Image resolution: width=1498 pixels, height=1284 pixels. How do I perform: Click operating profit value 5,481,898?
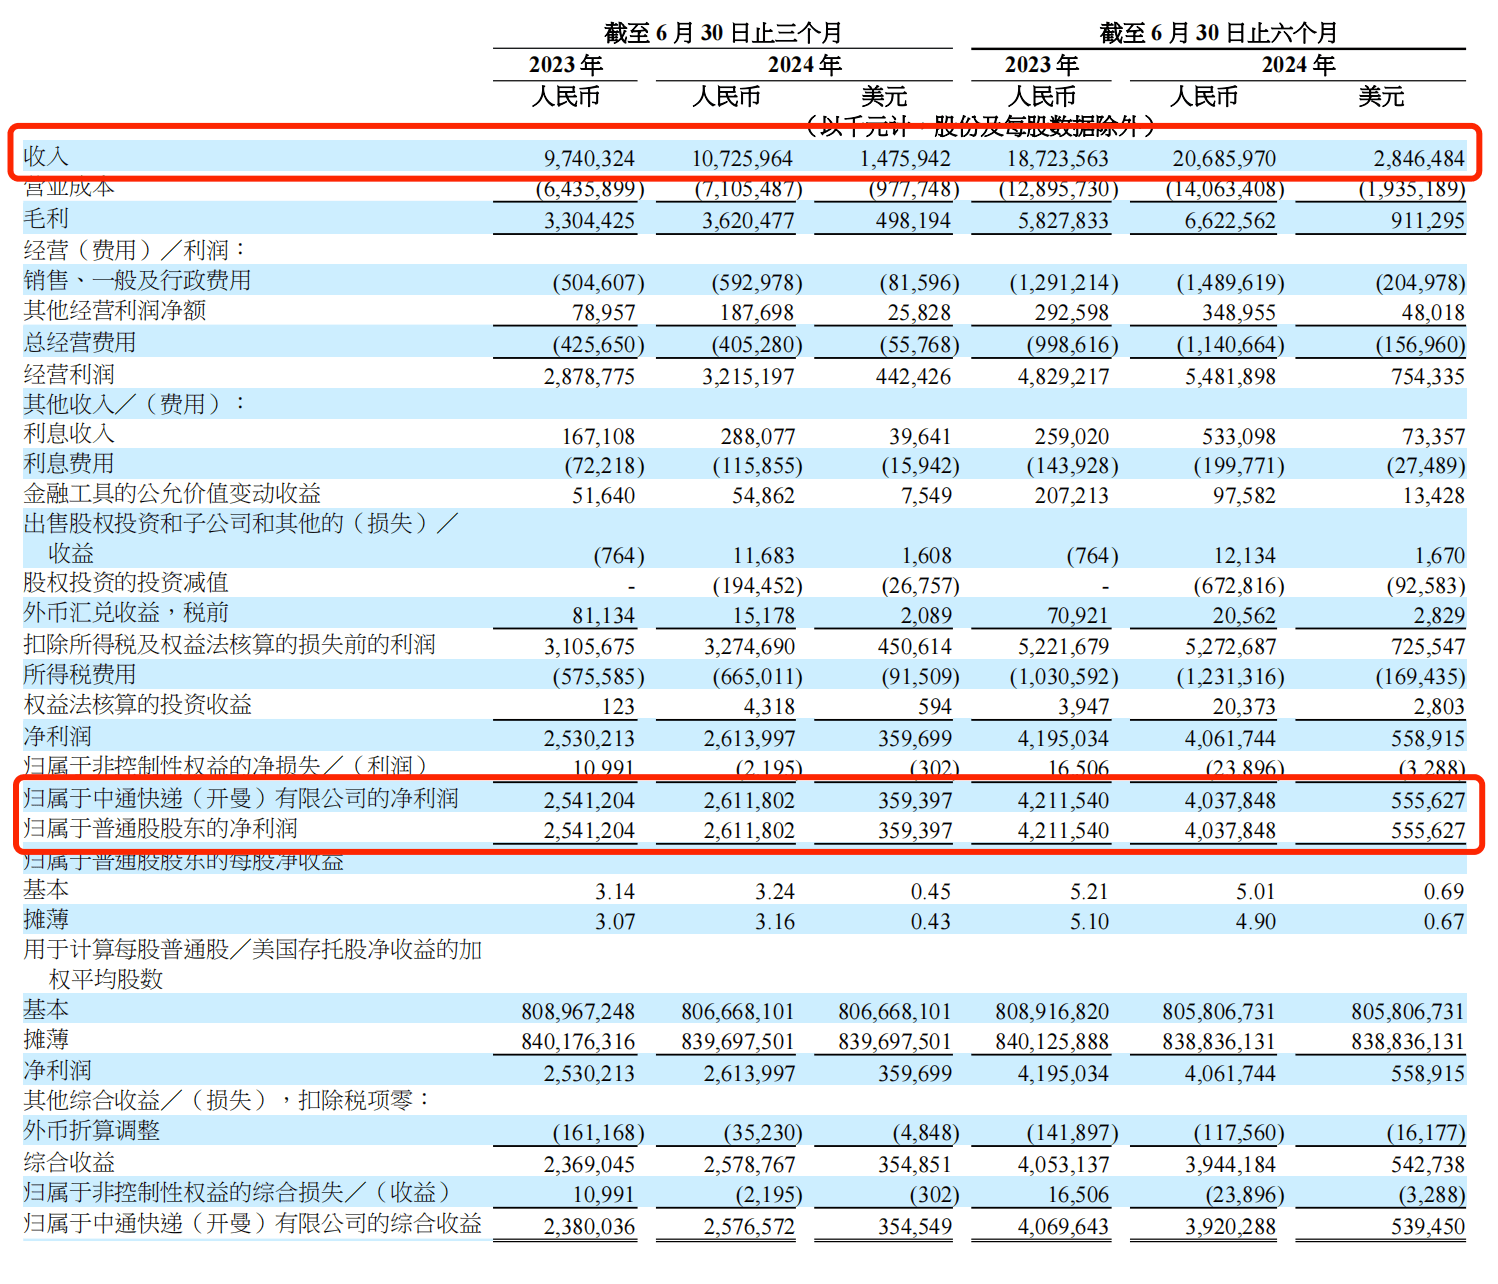(x=1231, y=377)
